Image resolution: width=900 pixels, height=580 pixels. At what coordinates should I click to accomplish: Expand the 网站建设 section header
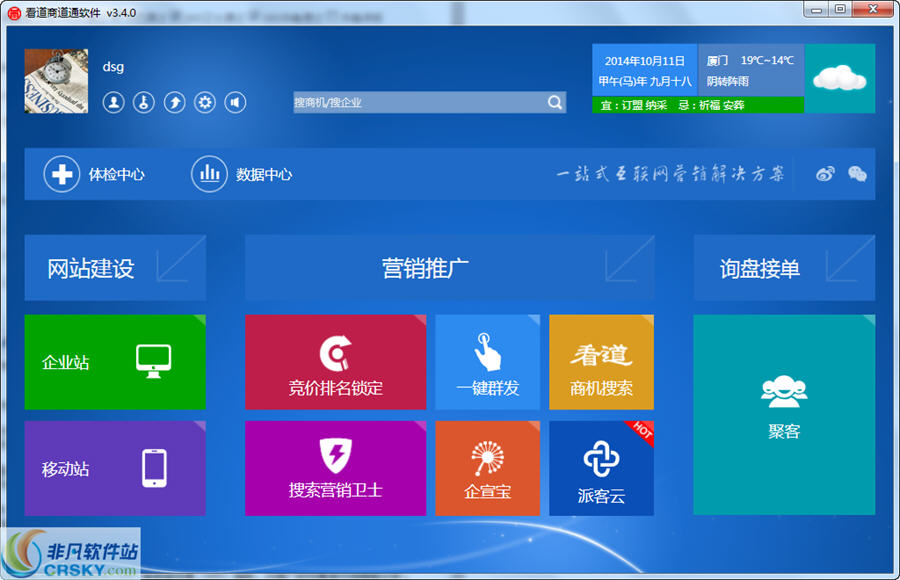point(115,268)
